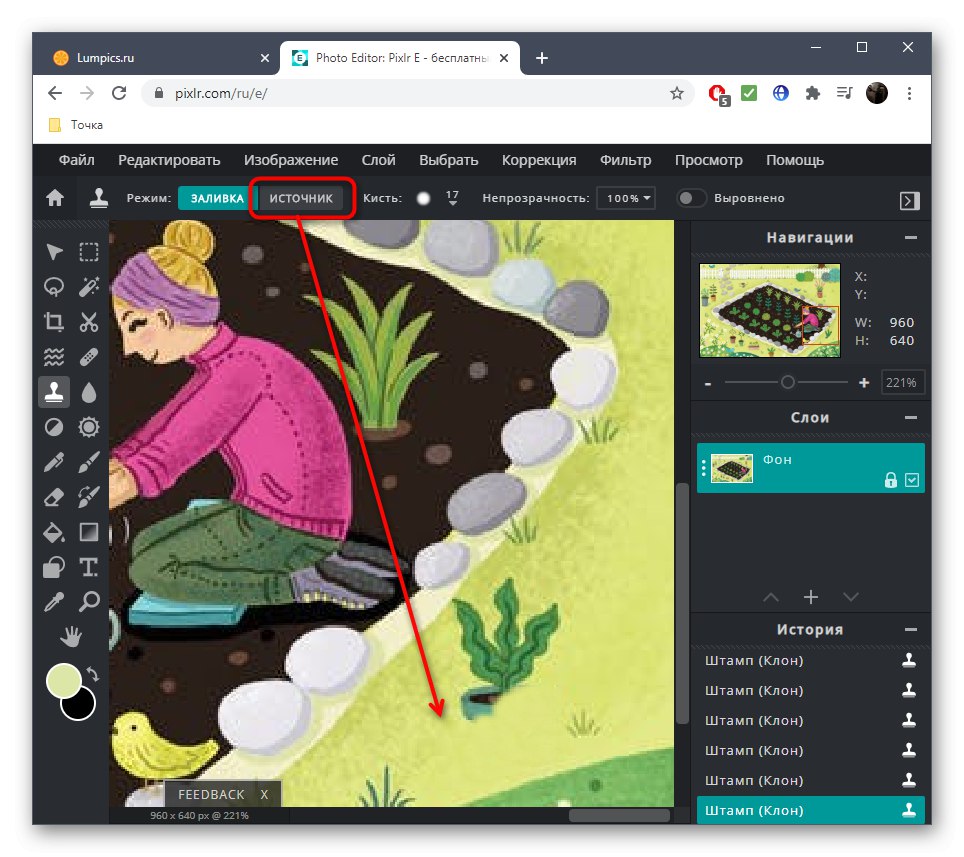Select the Text tool
The width and height of the screenshot is (964, 857).
[88, 566]
